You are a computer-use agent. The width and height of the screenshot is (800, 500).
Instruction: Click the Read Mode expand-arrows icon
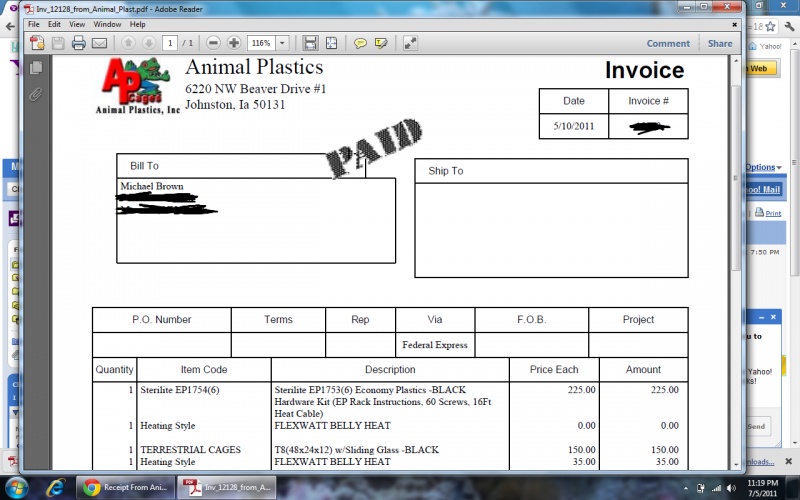click(x=410, y=43)
